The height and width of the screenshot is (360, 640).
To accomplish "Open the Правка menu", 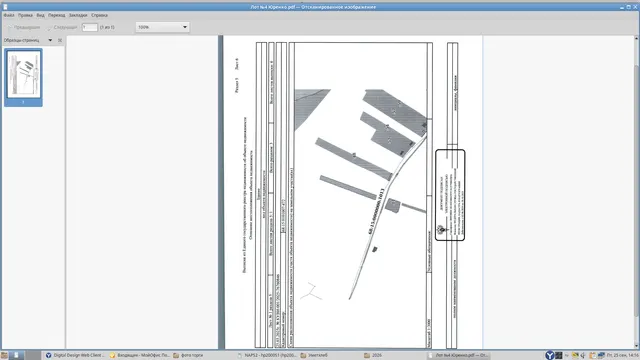I will [x=25, y=15].
